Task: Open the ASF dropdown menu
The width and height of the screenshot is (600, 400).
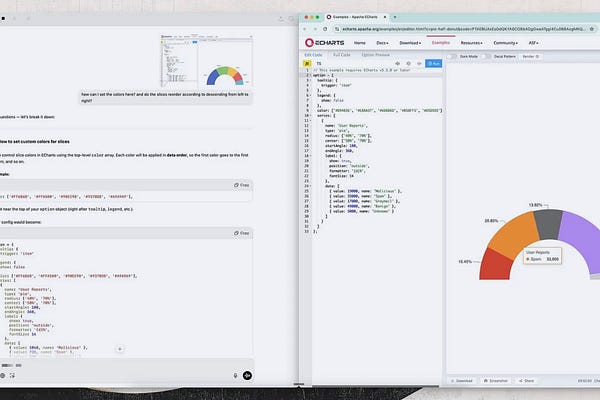Action: [533, 43]
